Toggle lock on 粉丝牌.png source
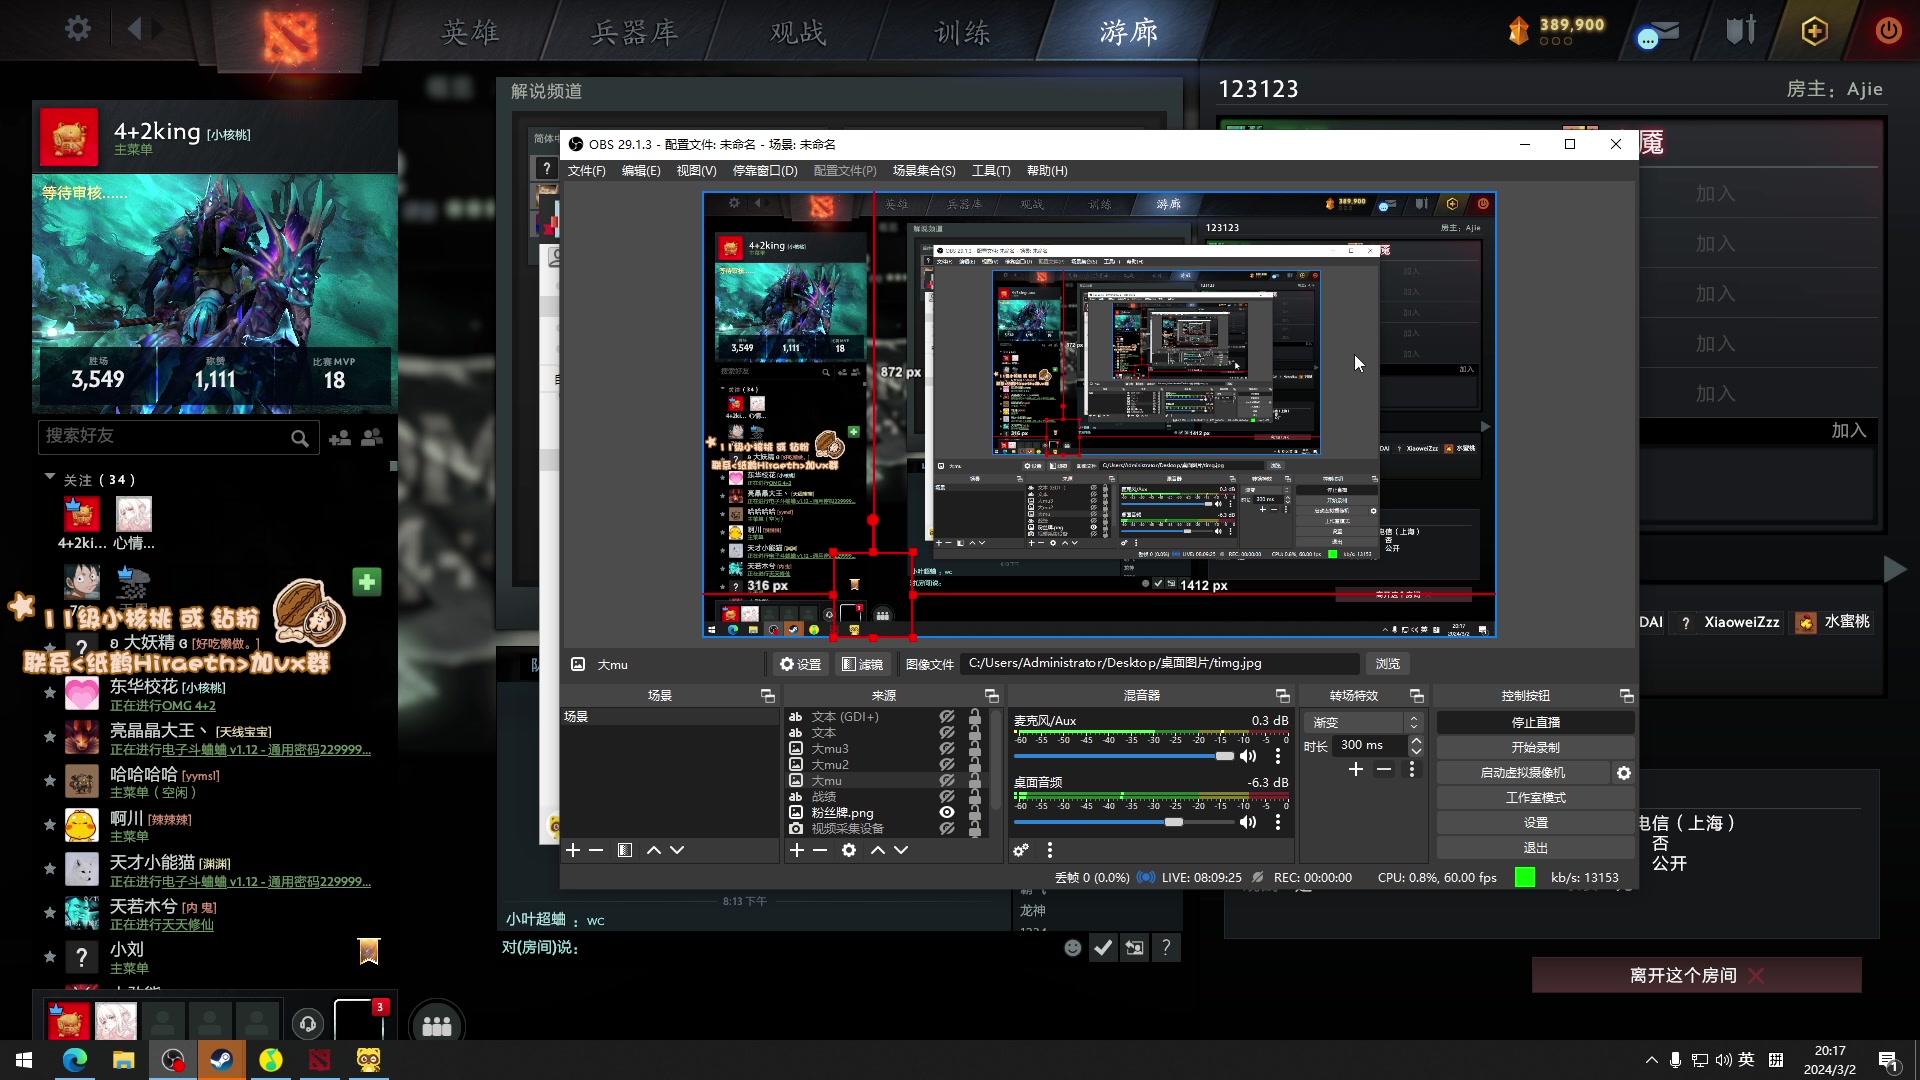 coord(975,813)
